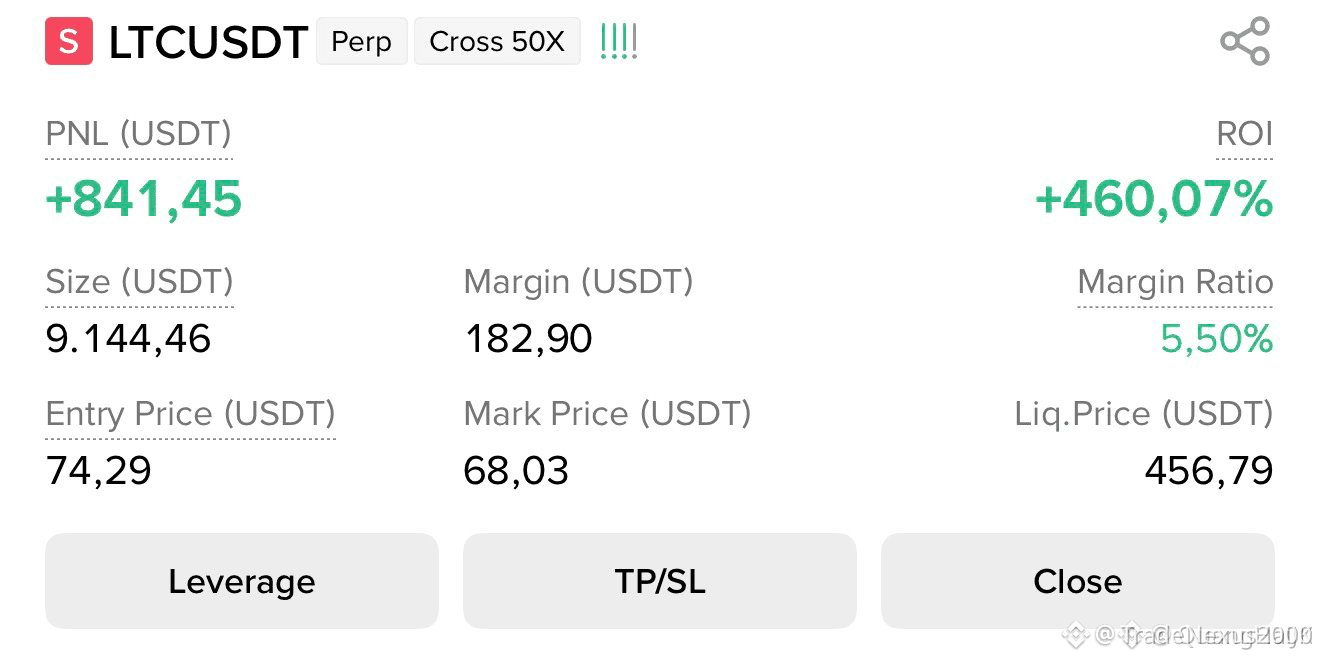Tap the Mark Price value 68,03
The height and width of the screenshot is (660, 1320).
[x=516, y=471]
